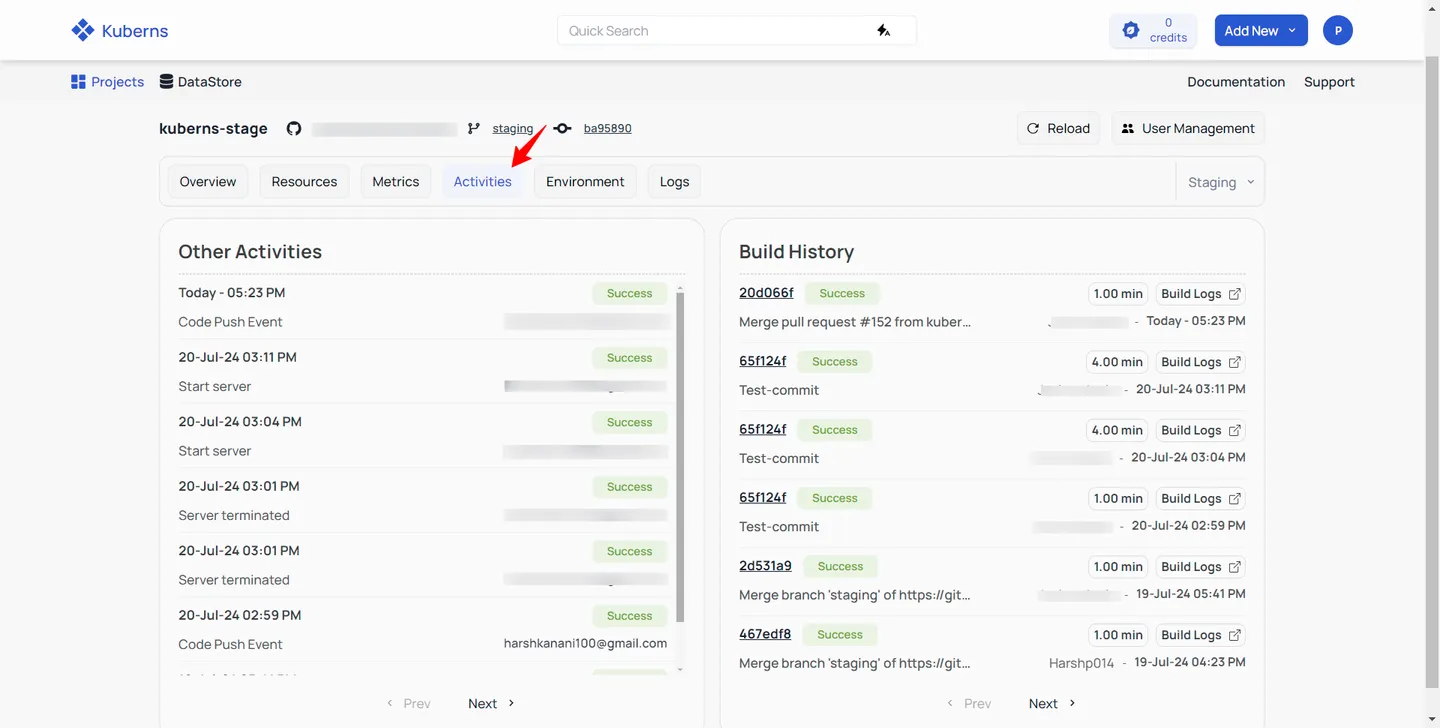1440x728 pixels.
Task: Click Success badge for Today 05:23 PM activity
Action: (x=629, y=293)
